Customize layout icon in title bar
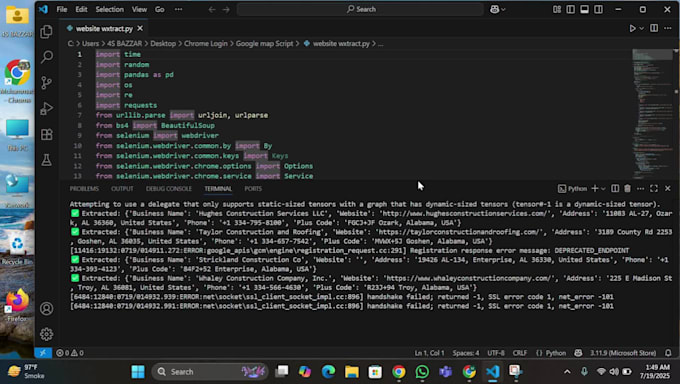Screen dimensions: 680x384 tap(557, 9)
